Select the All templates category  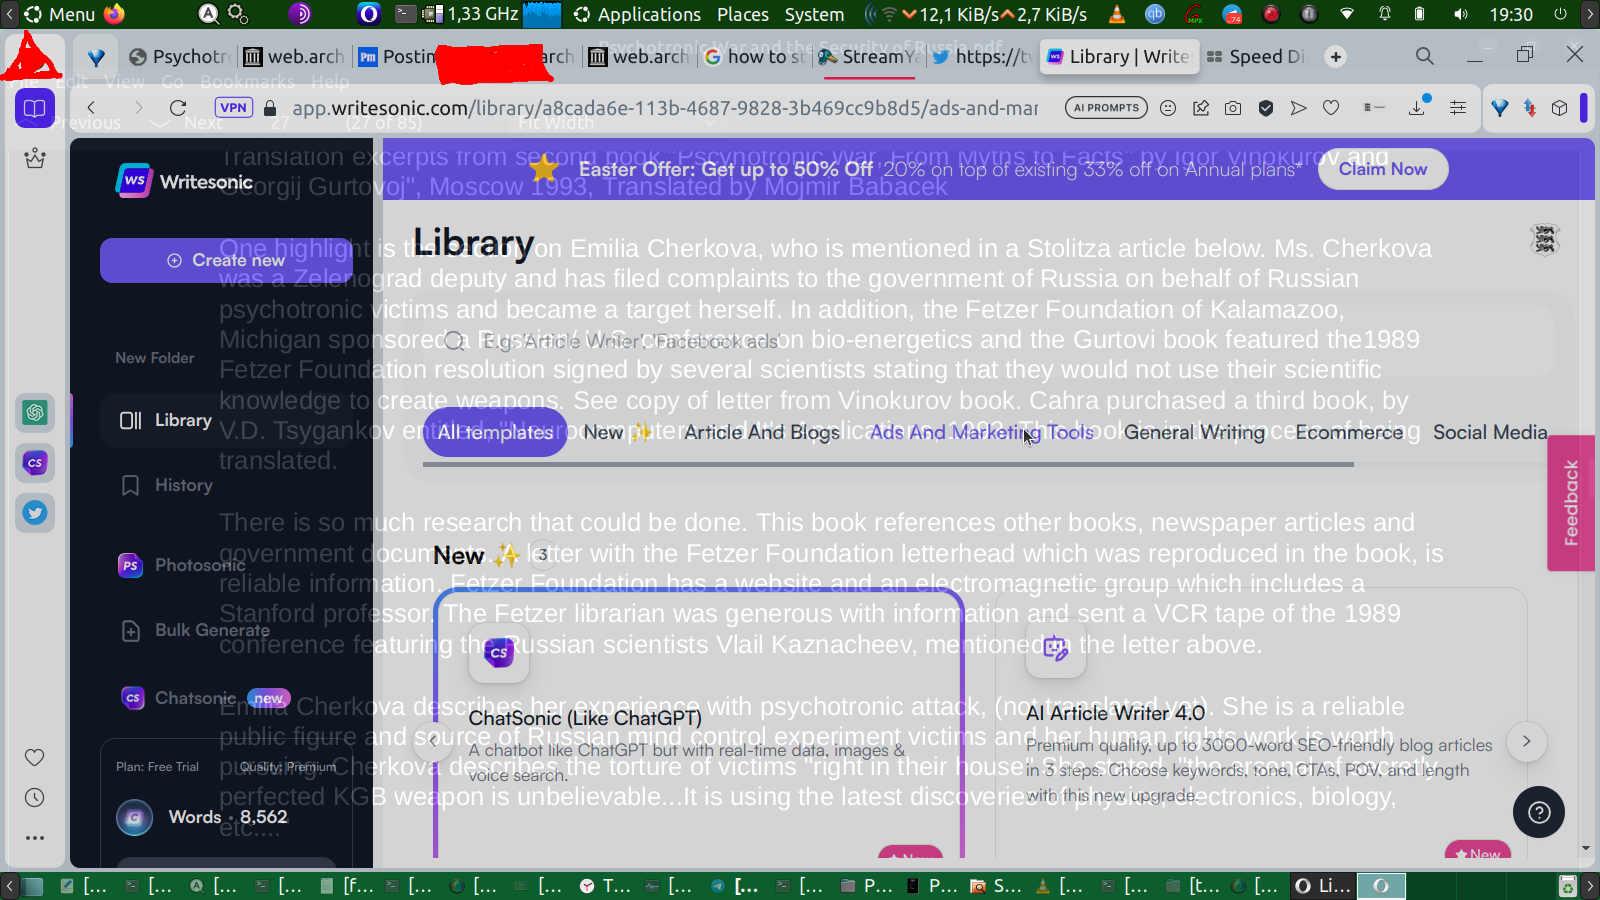tap(495, 432)
